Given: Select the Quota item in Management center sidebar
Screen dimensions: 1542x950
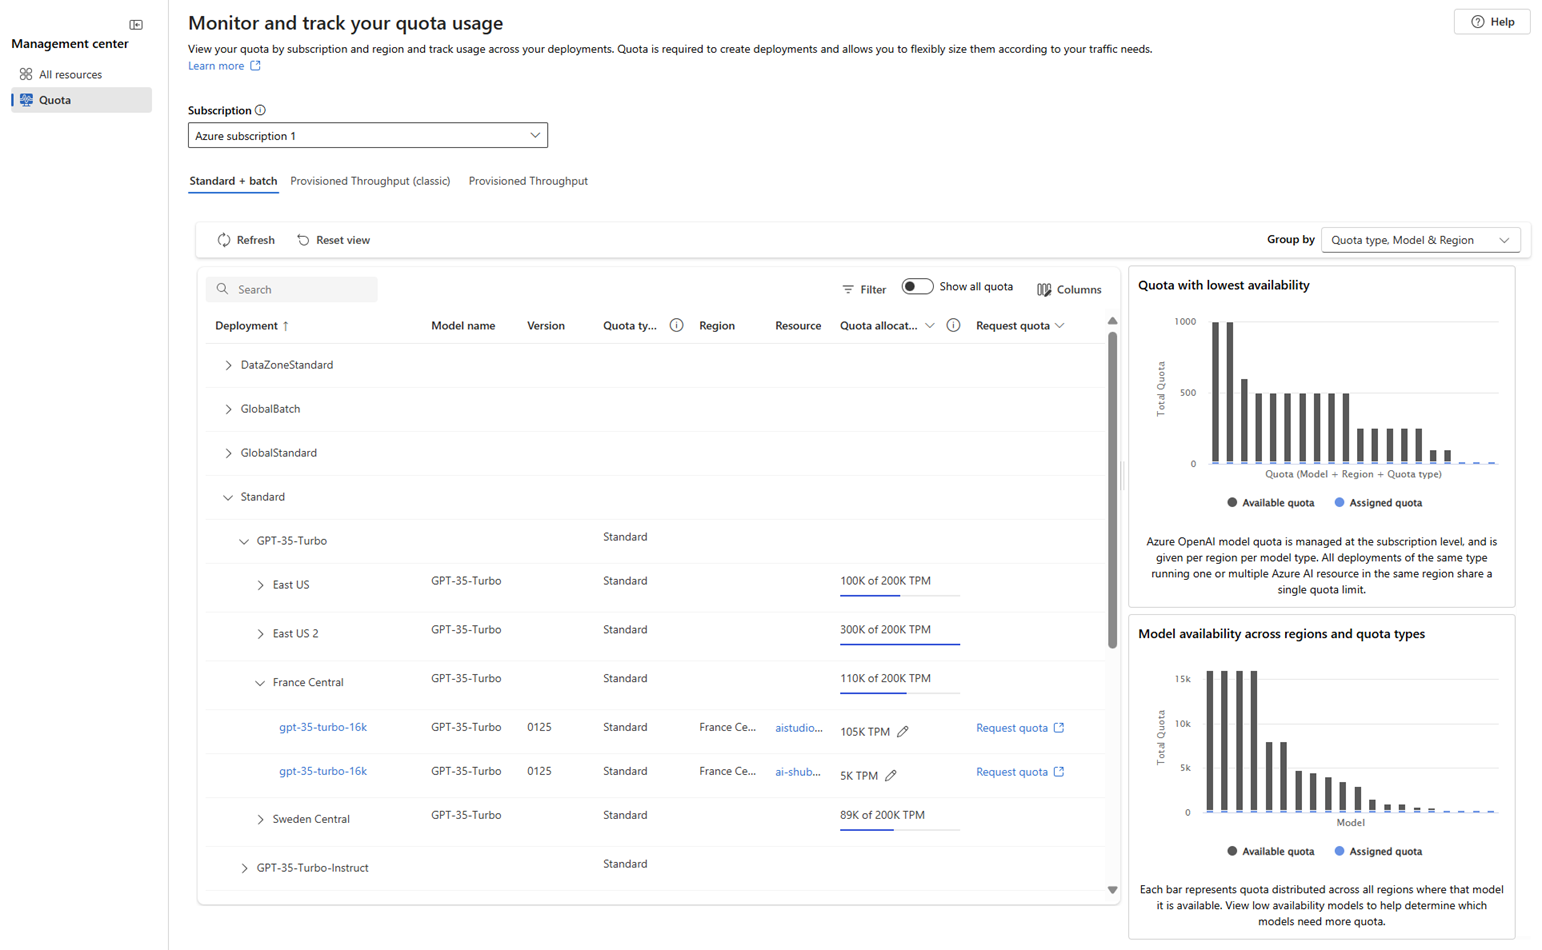Looking at the screenshot, I should click(54, 99).
